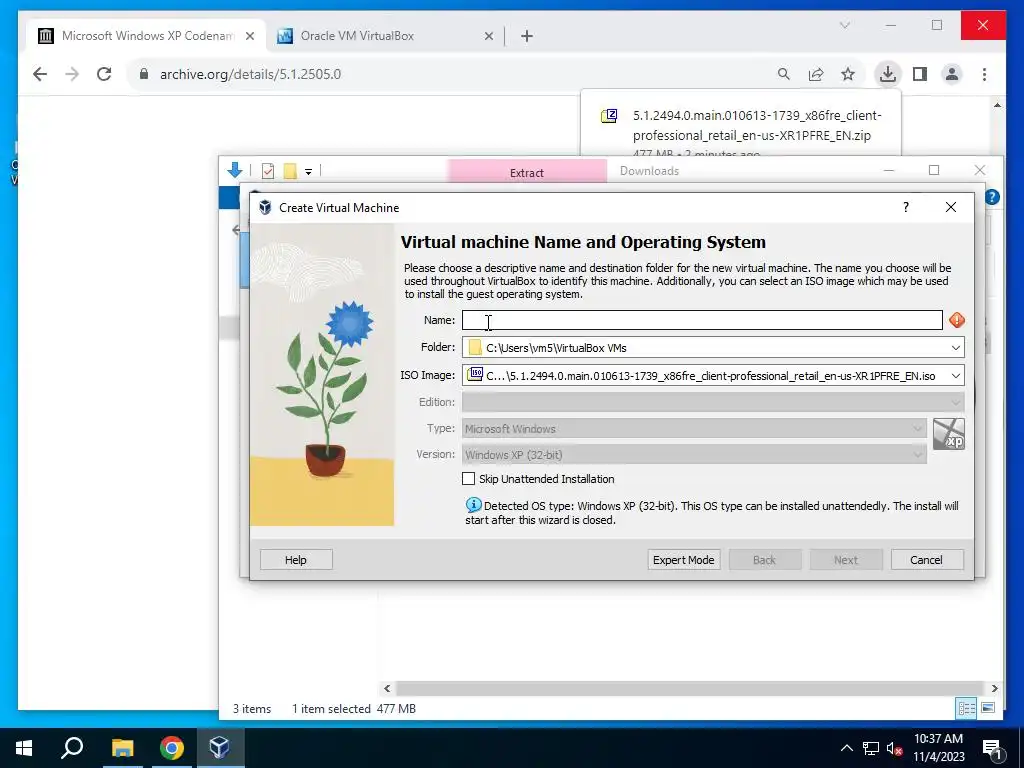The height and width of the screenshot is (768, 1024).
Task: Switch to Expert Mode
Action: [684, 560]
